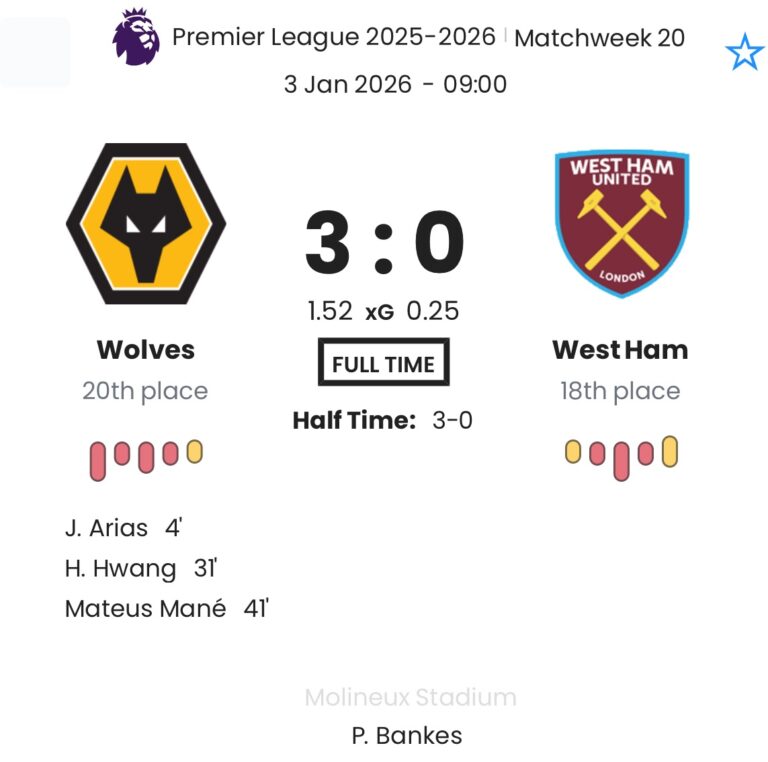
Task: Click West Ham's middle red form pill
Action: coord(621,460)
